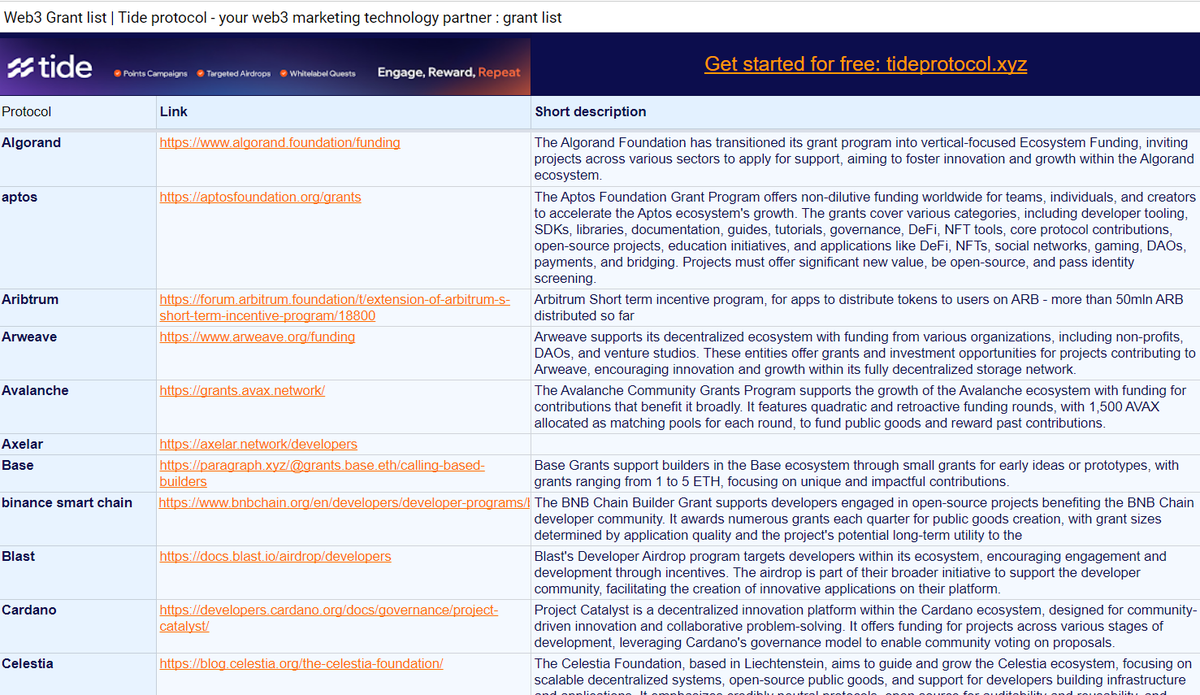Open the grants.avax.network link
The image size is (1200, 695).
[x=242, y=391]
